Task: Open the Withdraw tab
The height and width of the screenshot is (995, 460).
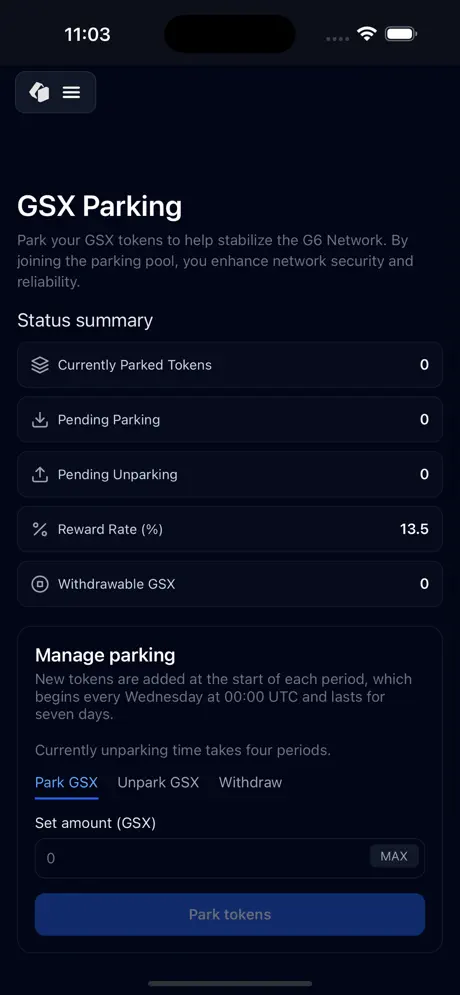Action: (250, 782)
